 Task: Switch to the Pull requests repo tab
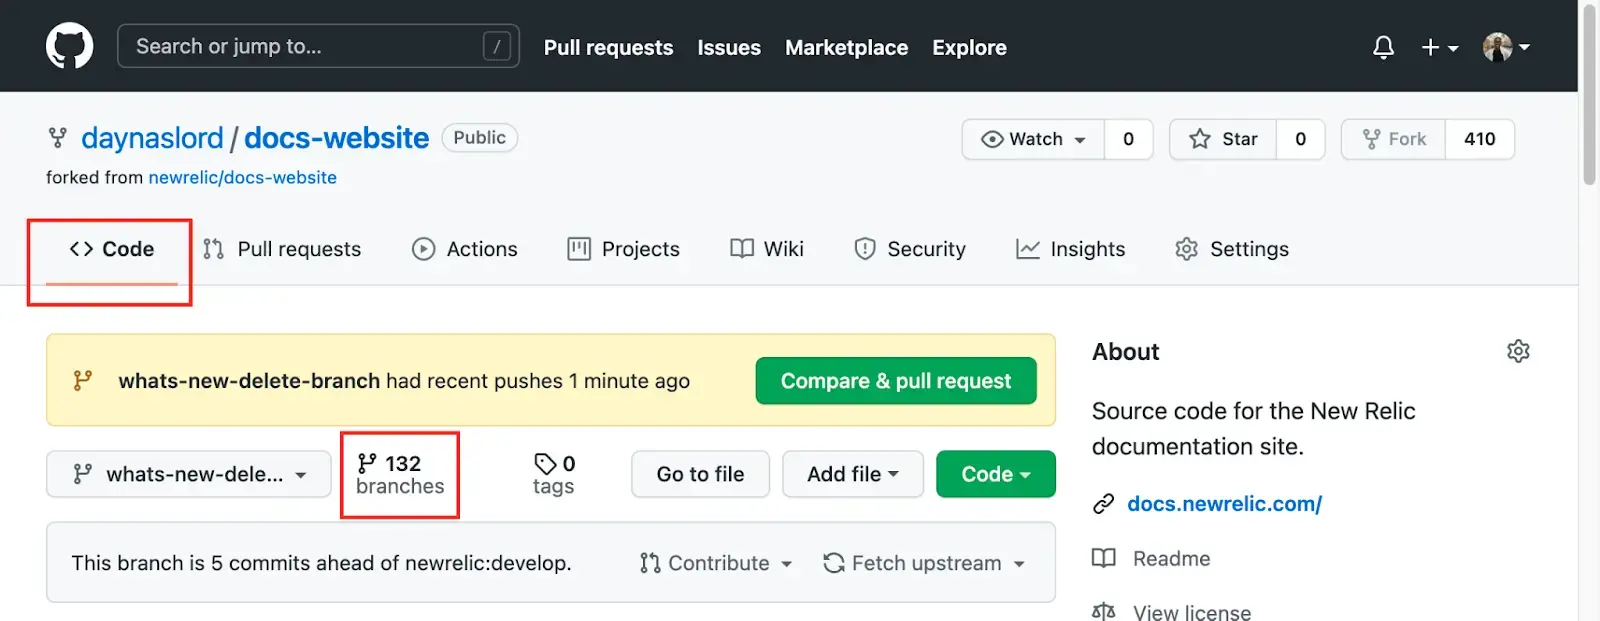[x=282, y=249]
